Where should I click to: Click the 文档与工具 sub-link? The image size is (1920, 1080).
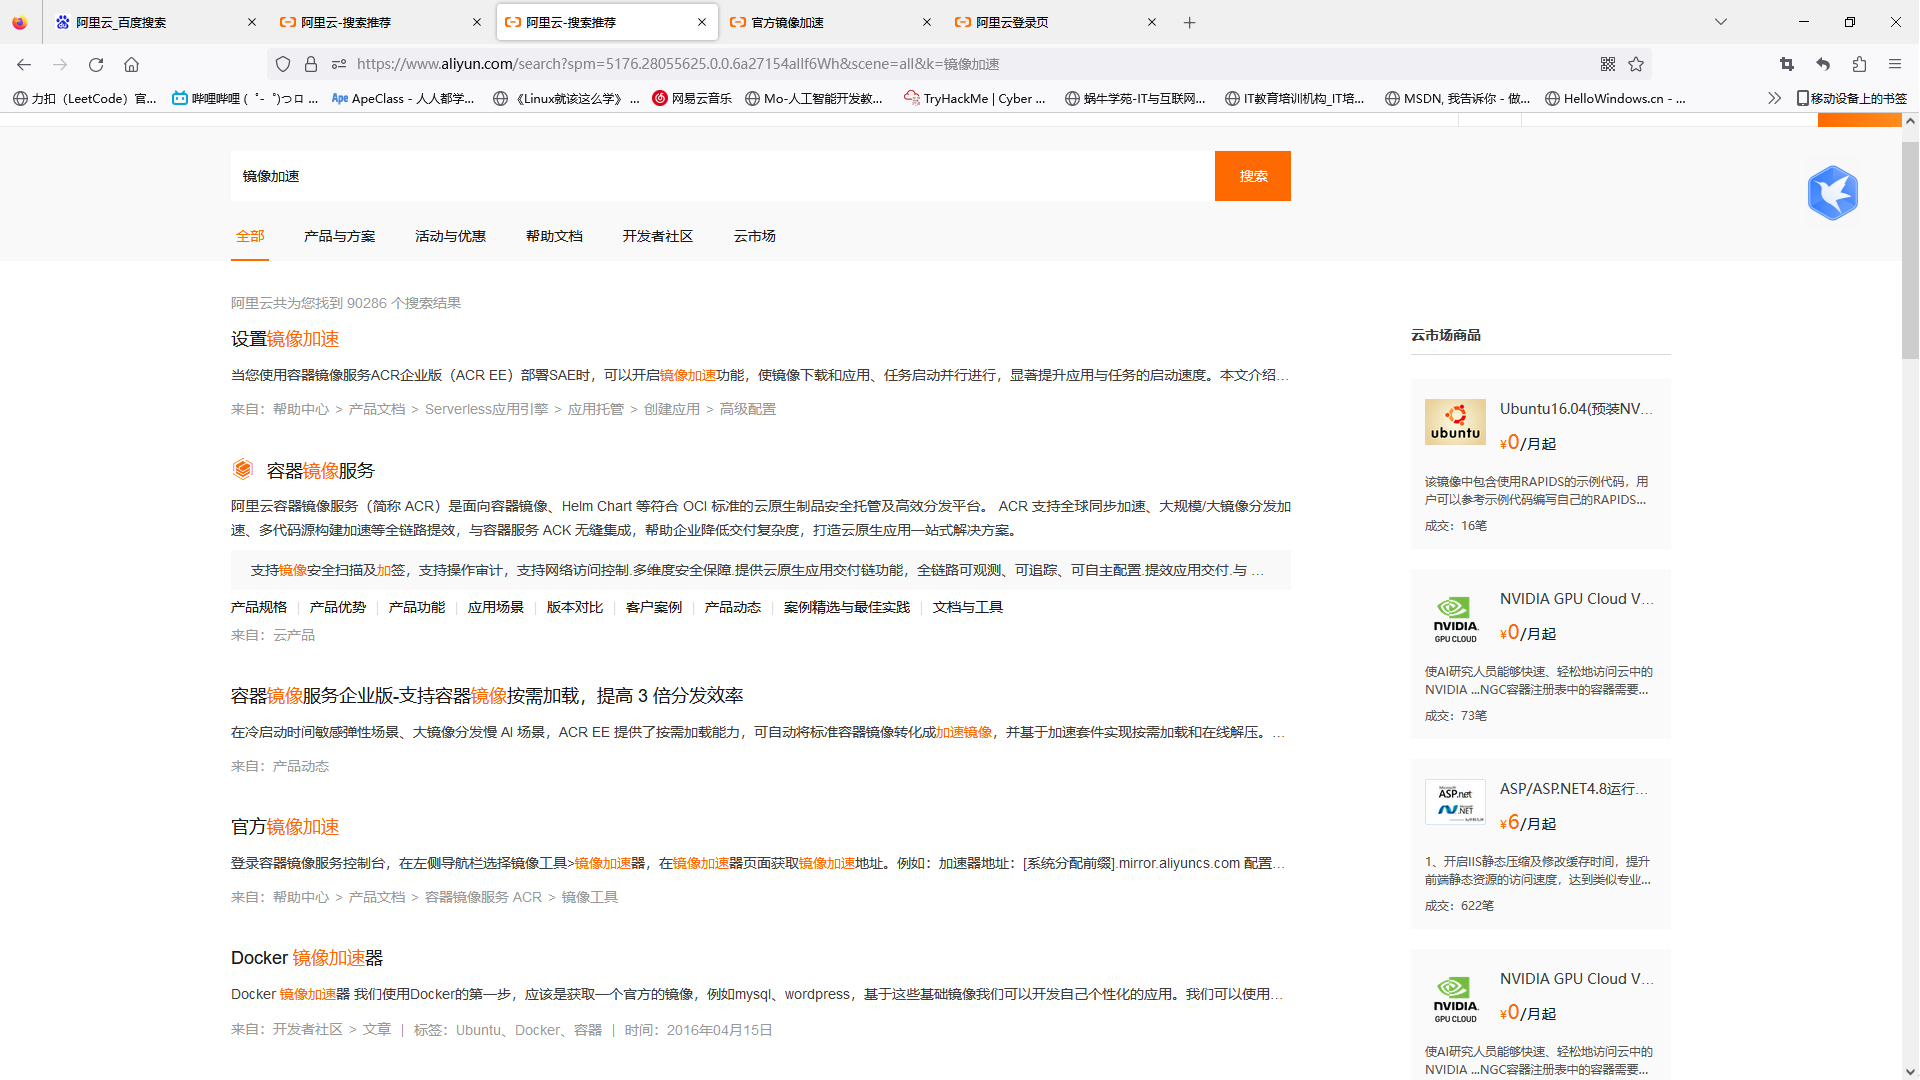click(x=968, y=607)
